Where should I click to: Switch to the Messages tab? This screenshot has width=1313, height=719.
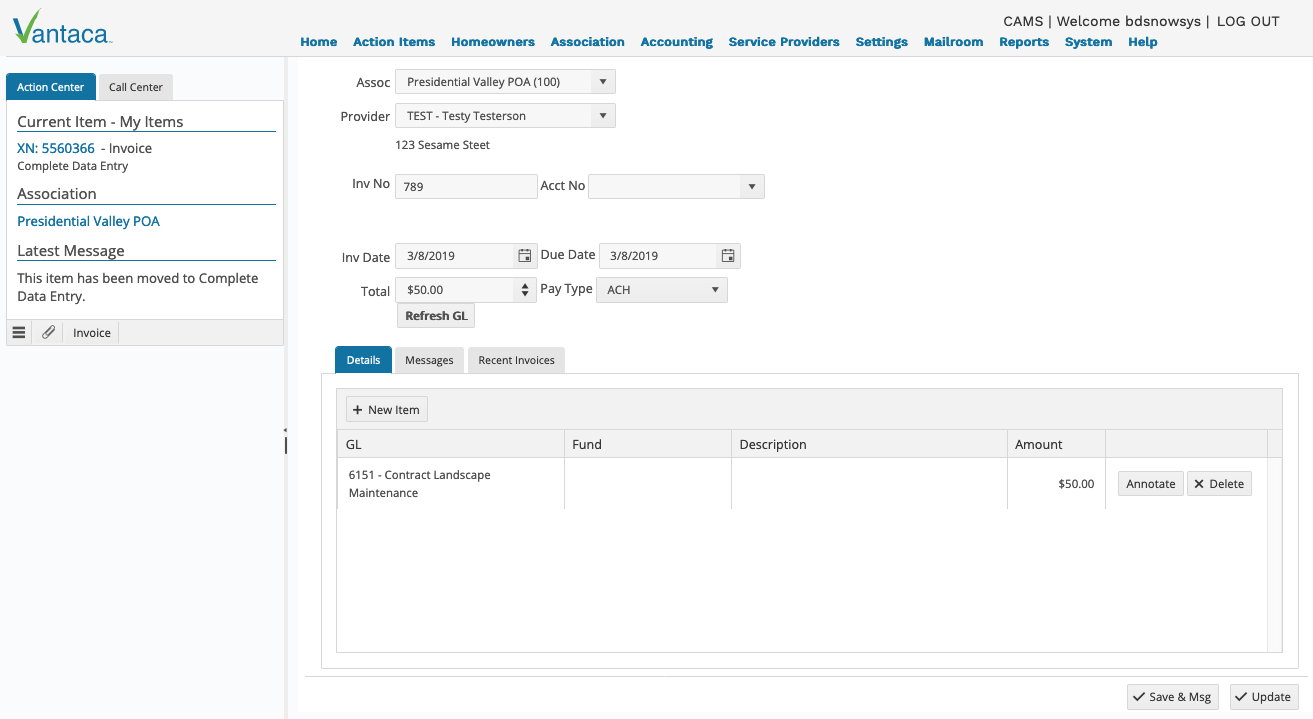click(429, 359)
